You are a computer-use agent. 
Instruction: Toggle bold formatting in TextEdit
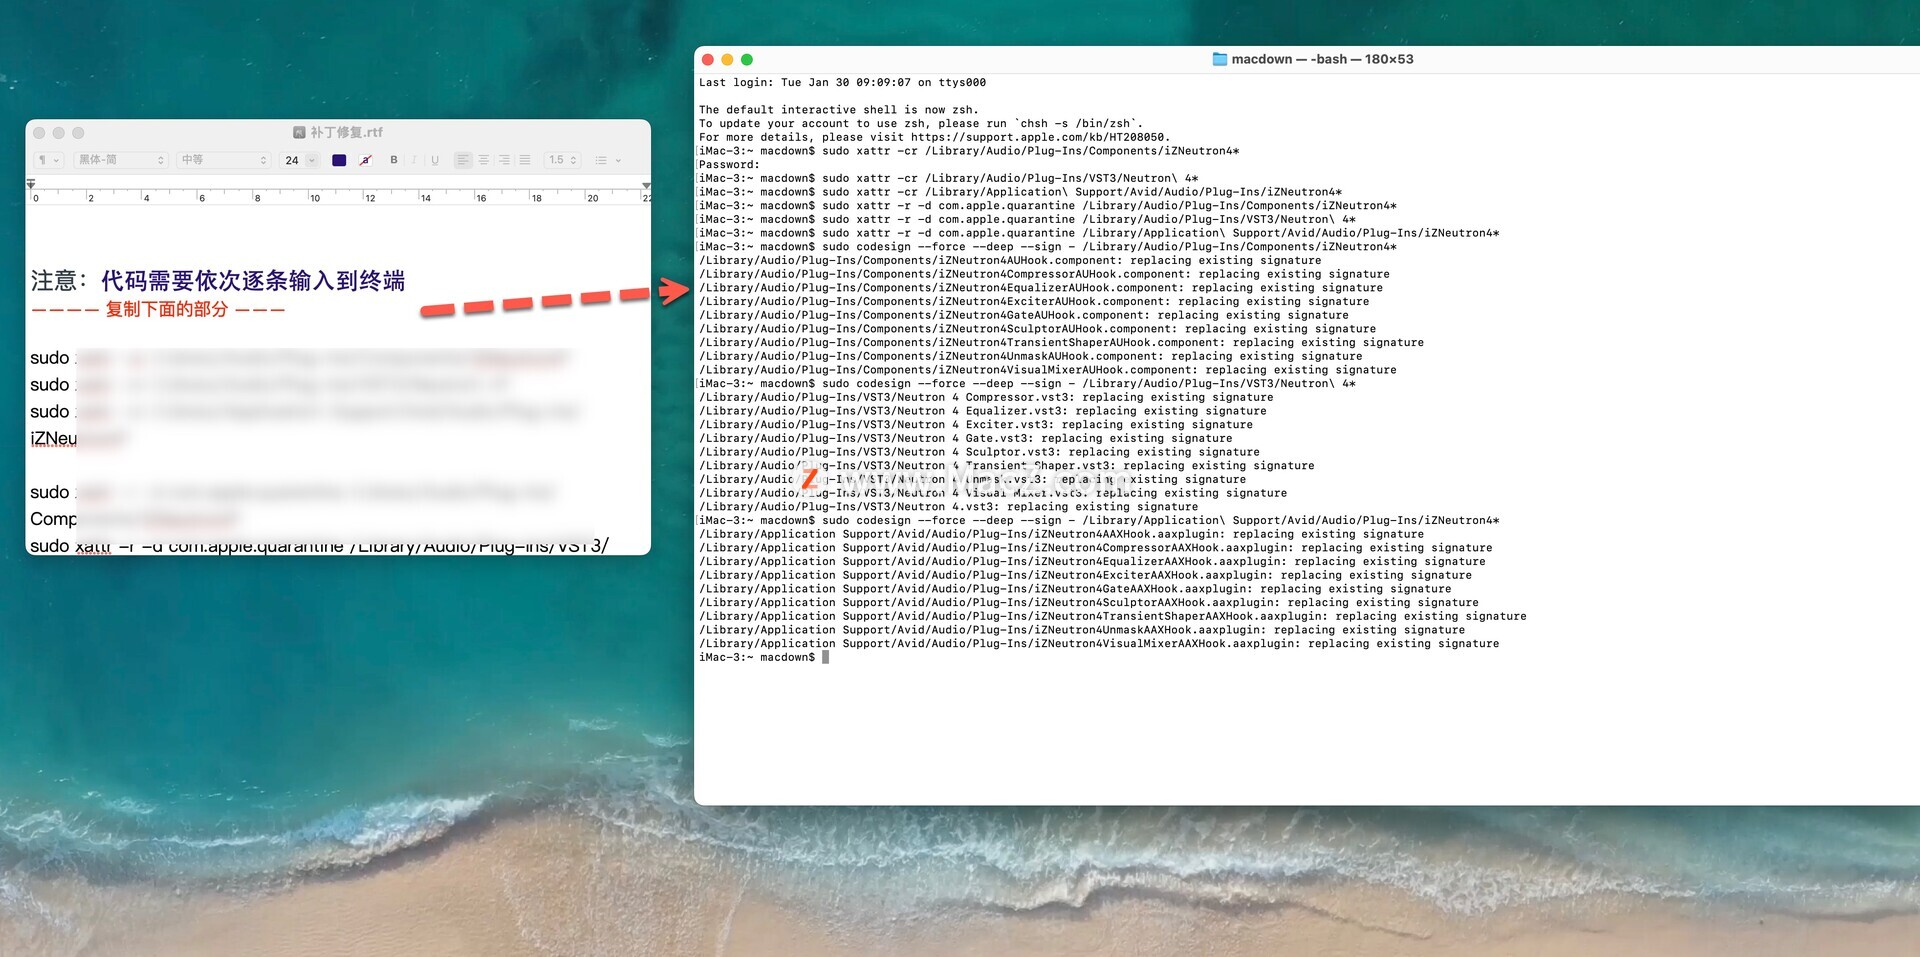[x=394, y=160]
